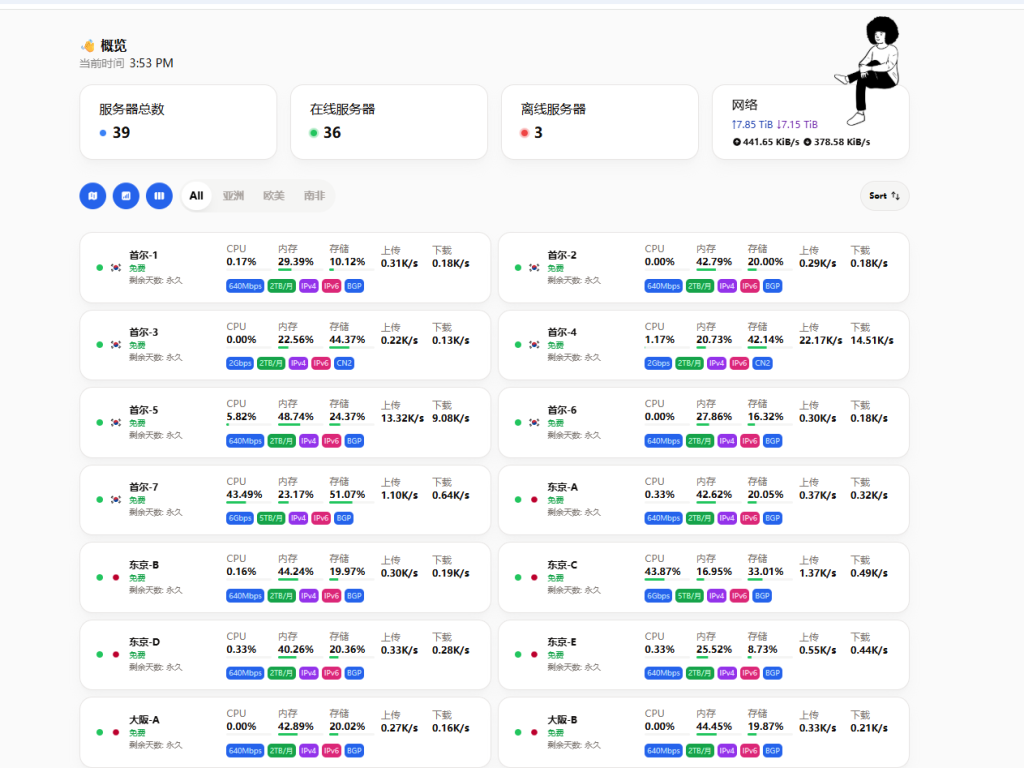The image size is (1024, 768).
Task: Click the waving hand emoji beside 概览
Action: pos(88,46)
